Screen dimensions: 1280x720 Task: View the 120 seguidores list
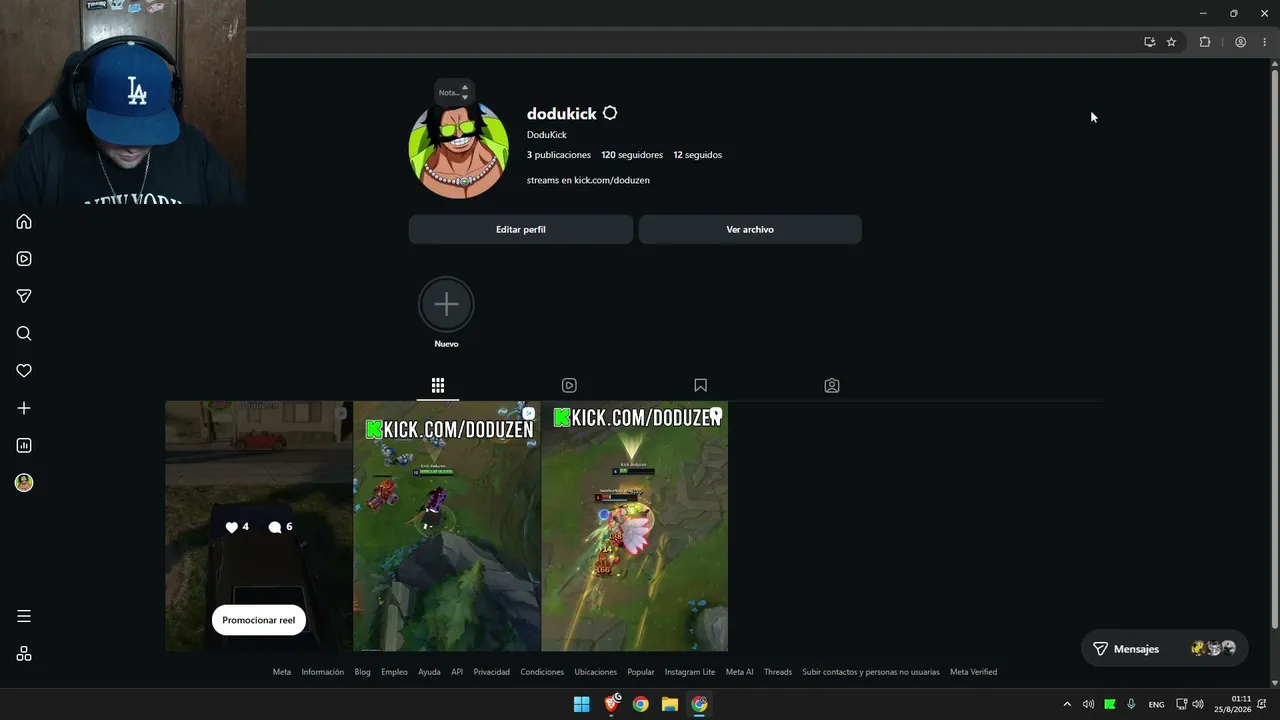pyautogui.click(x=632, y=155)
